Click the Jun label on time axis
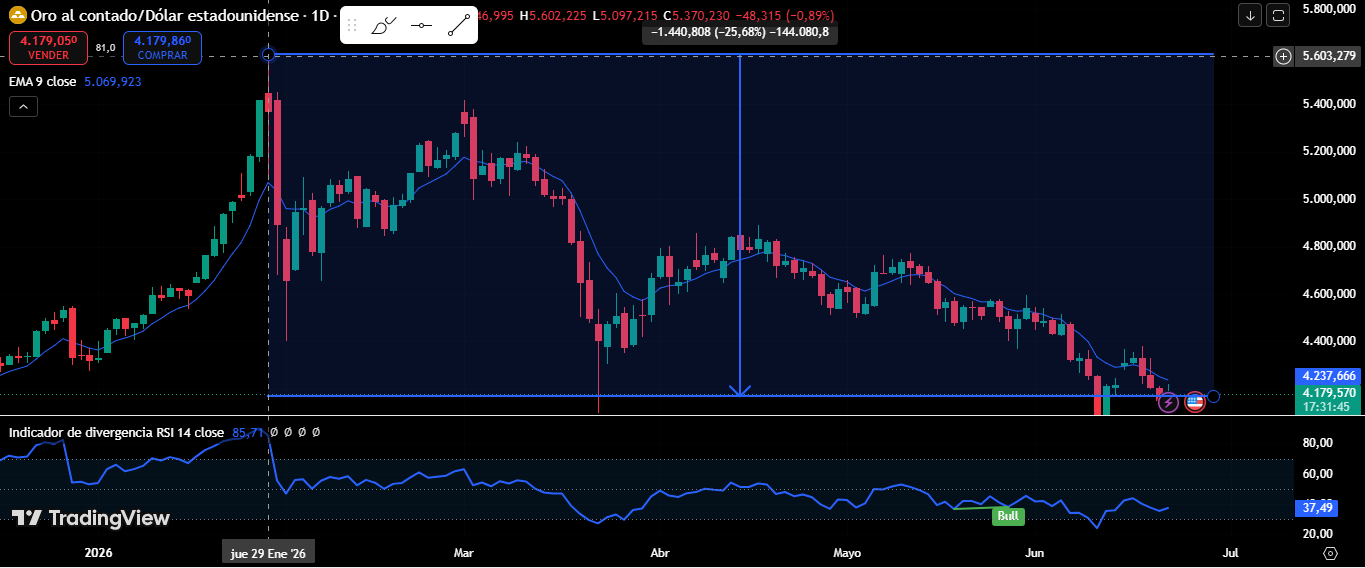 [1035, 553]
